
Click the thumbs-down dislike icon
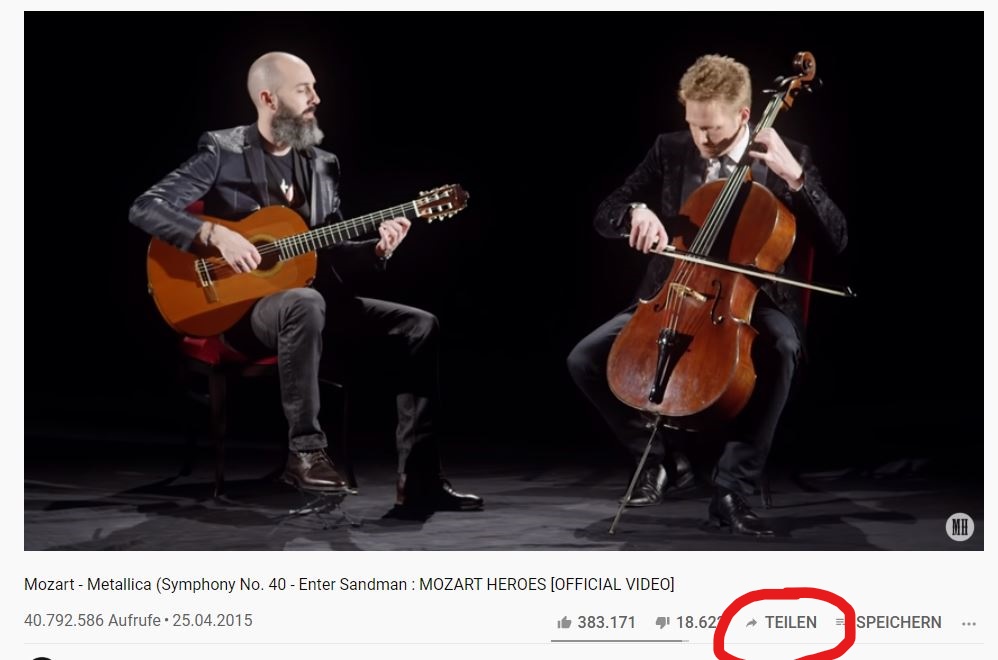tap(663, 622)
